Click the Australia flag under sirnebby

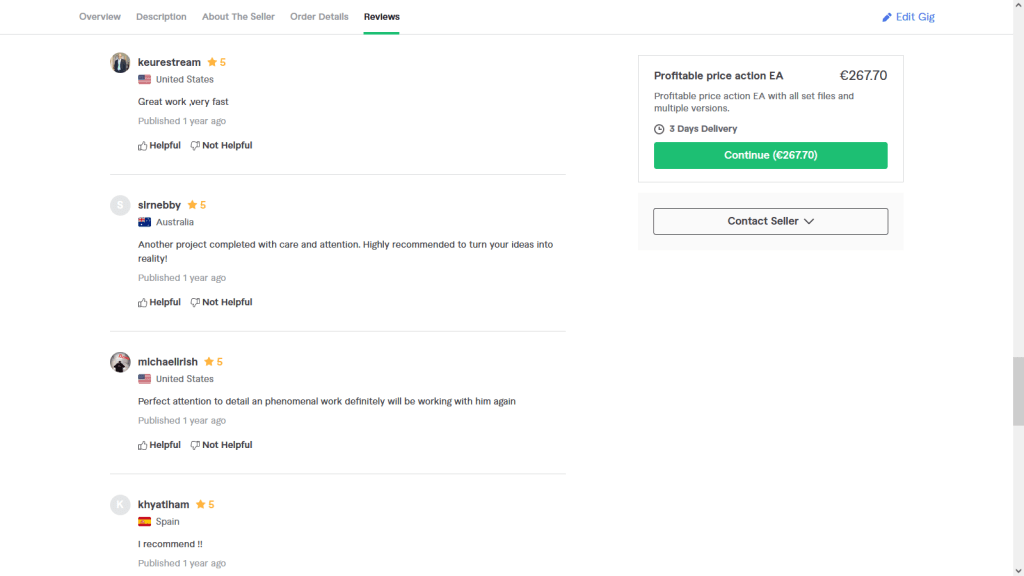[145, 222]
